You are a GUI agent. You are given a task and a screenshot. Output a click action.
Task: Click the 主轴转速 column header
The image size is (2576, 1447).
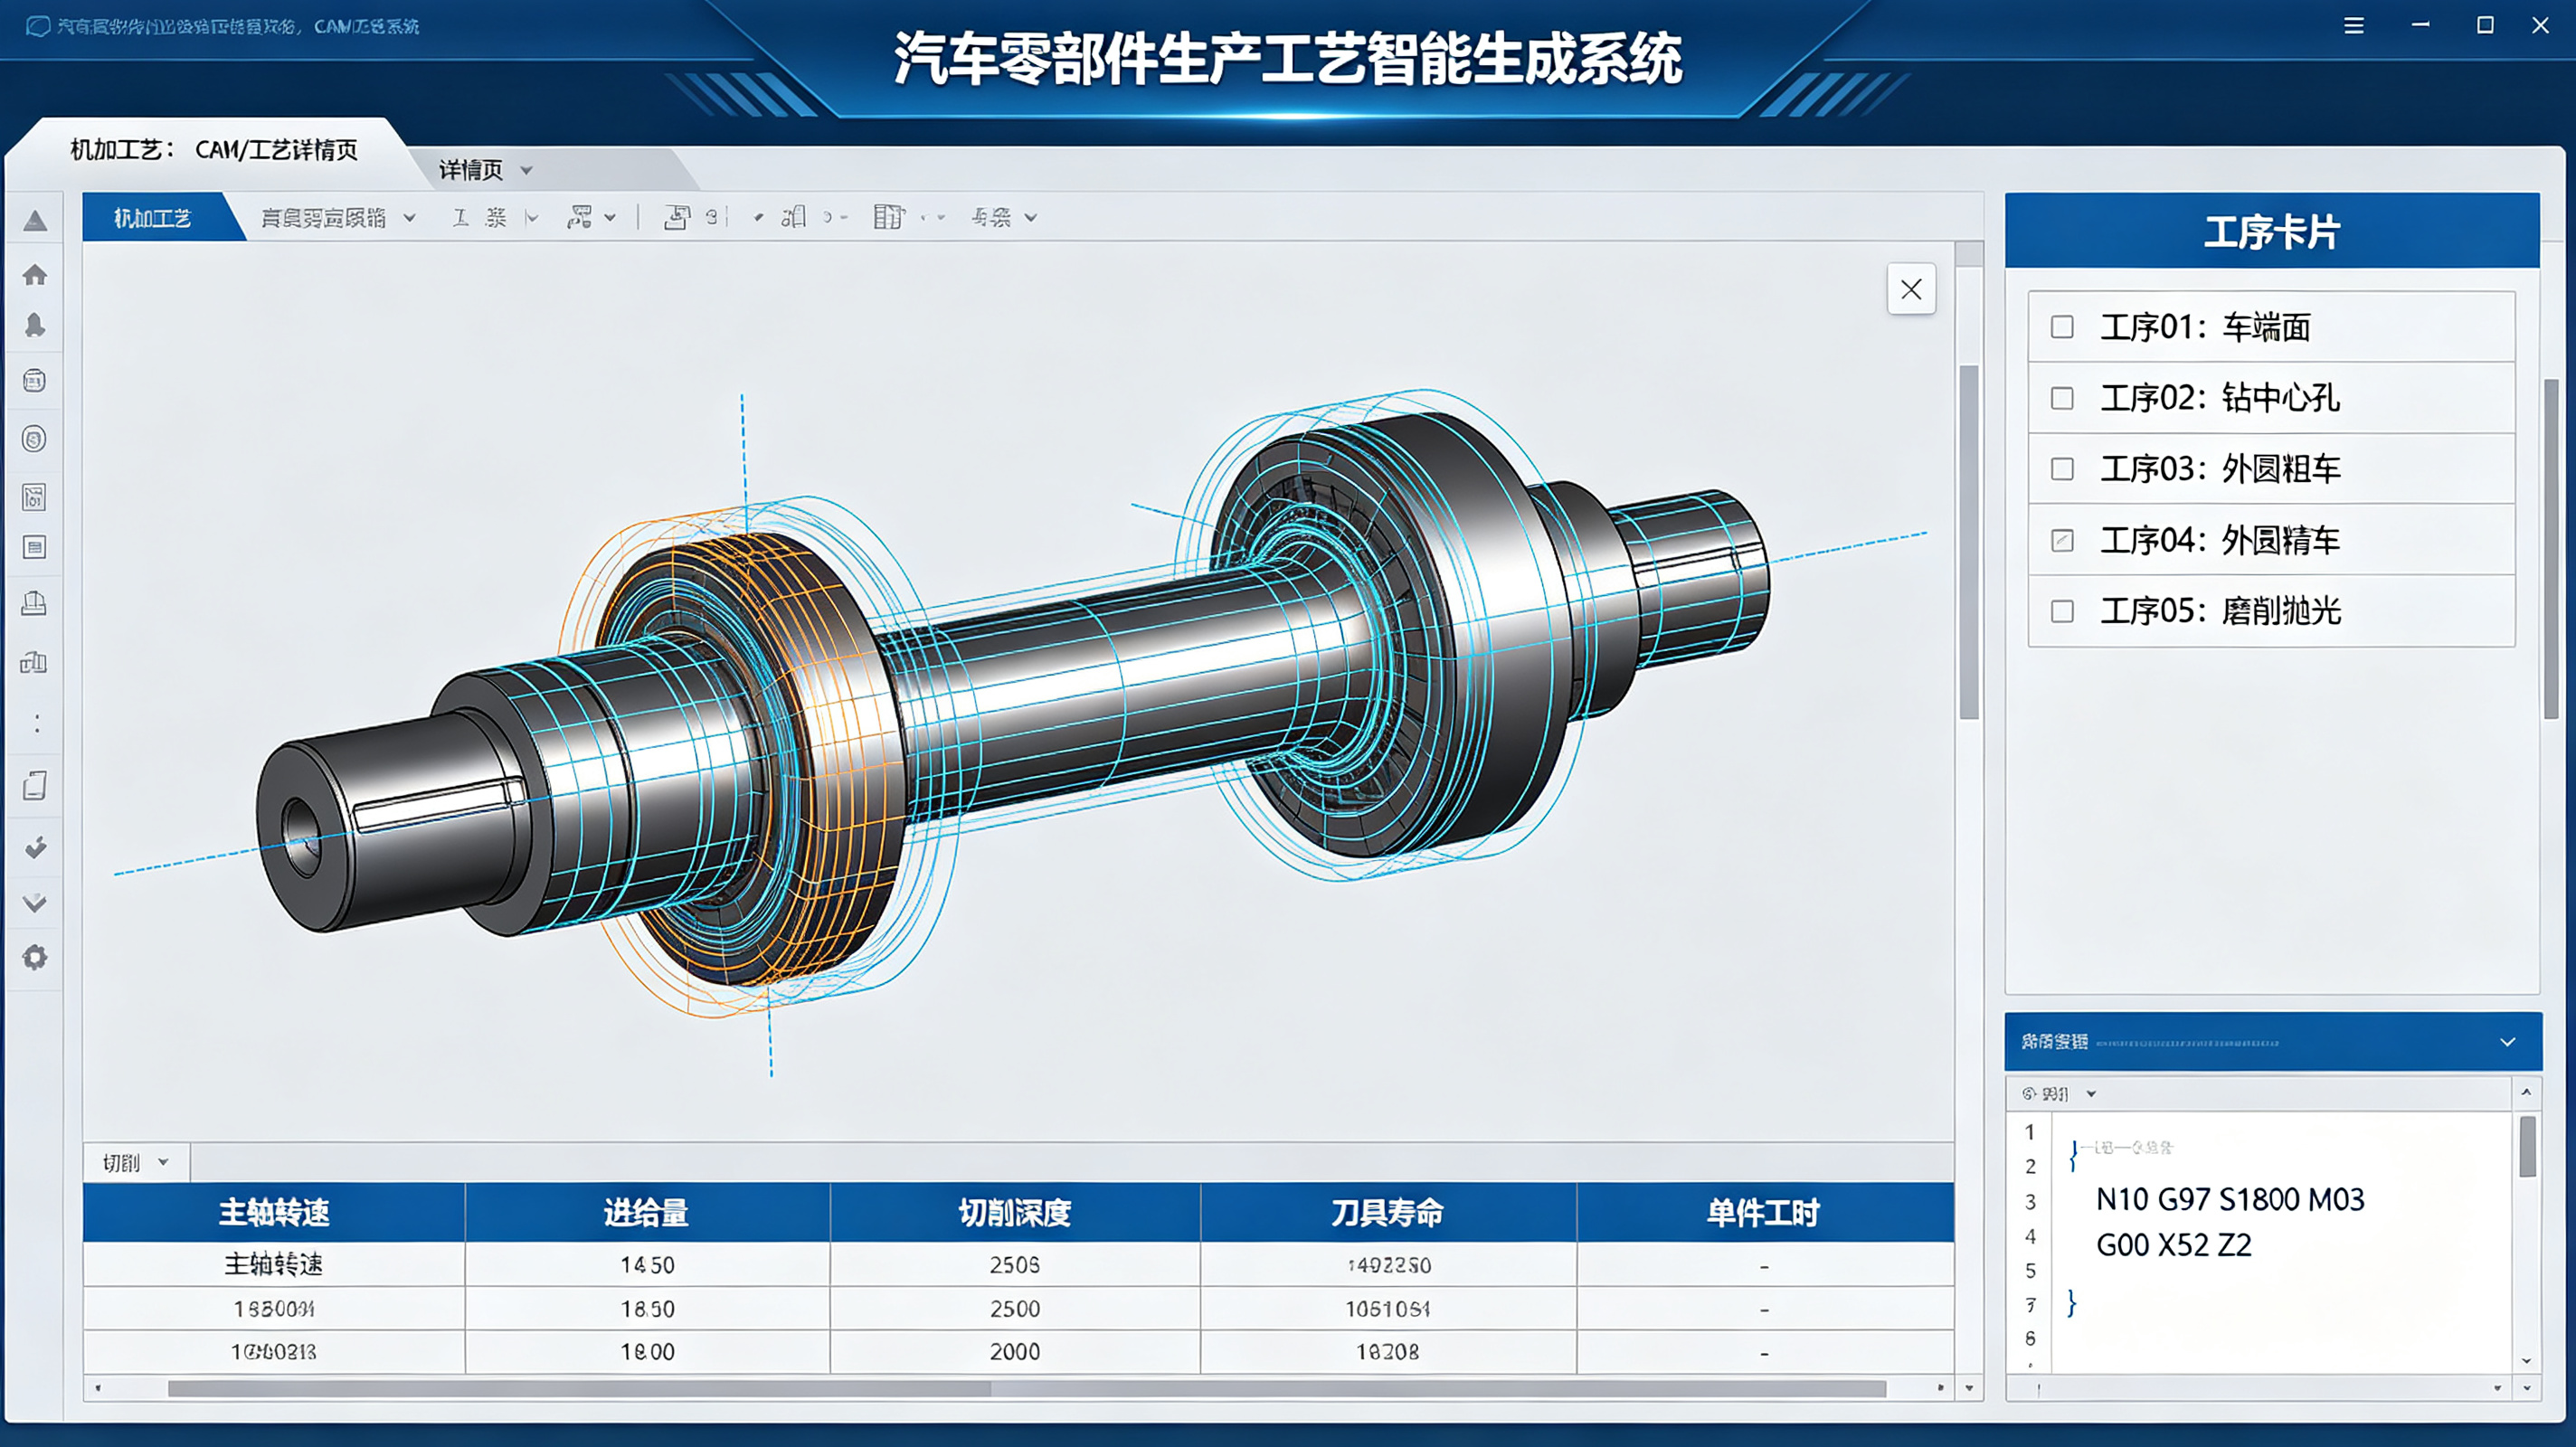(274, 1213)
